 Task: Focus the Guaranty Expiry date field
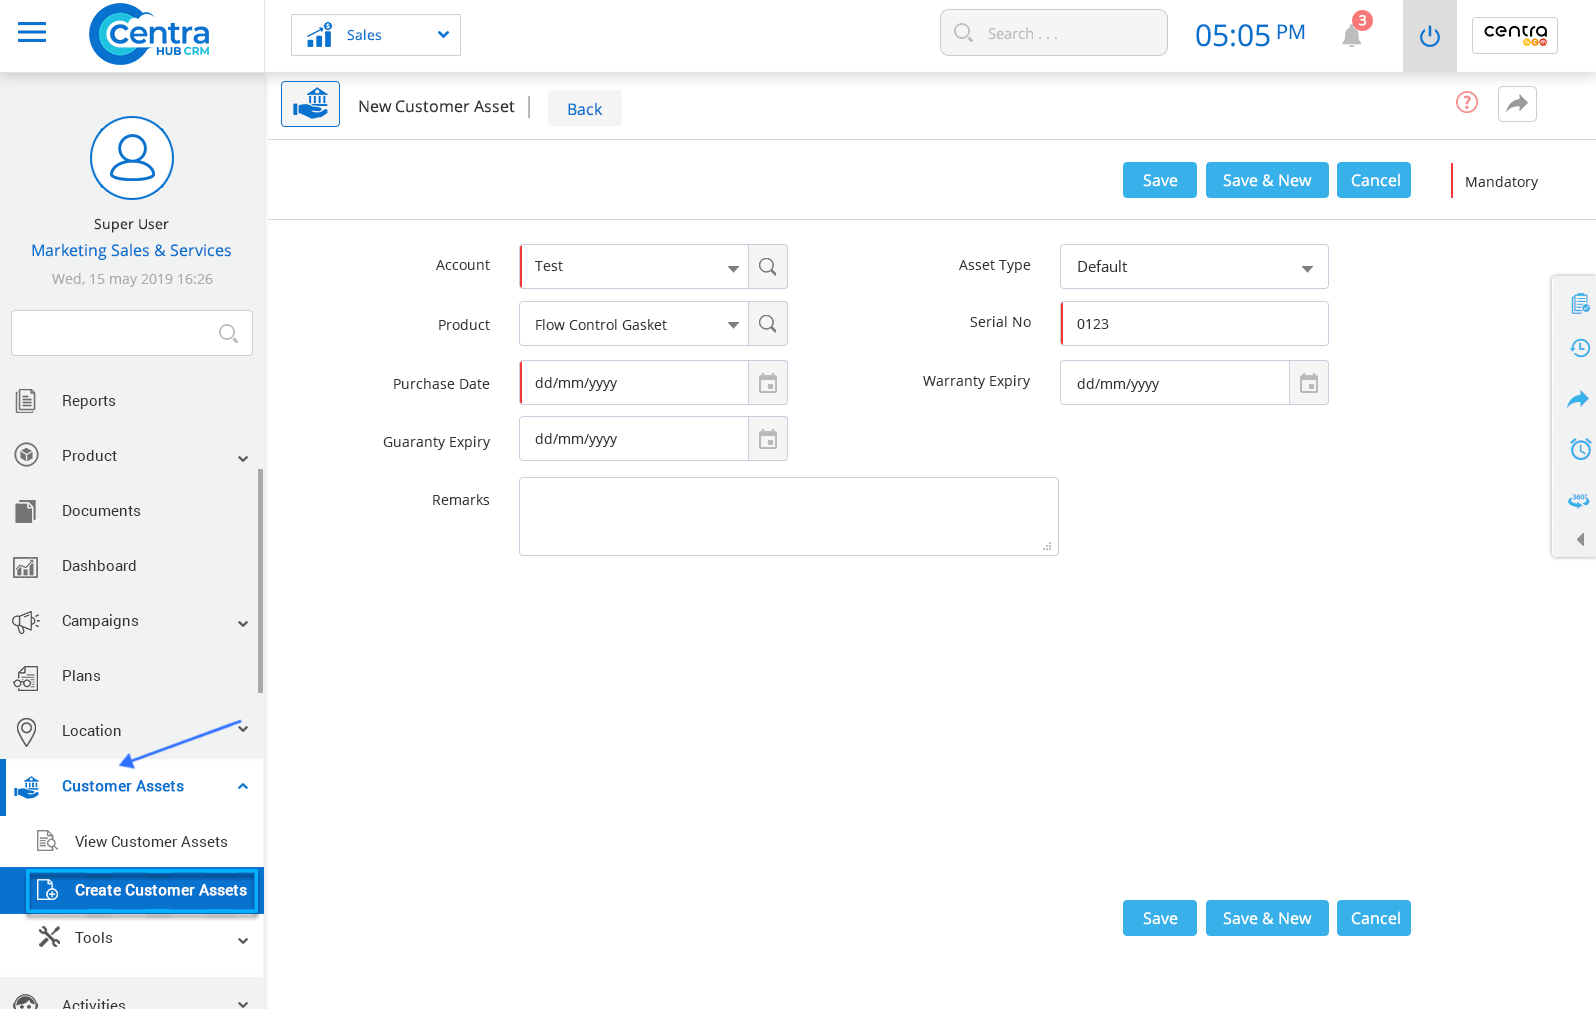(x=634, y=439)
